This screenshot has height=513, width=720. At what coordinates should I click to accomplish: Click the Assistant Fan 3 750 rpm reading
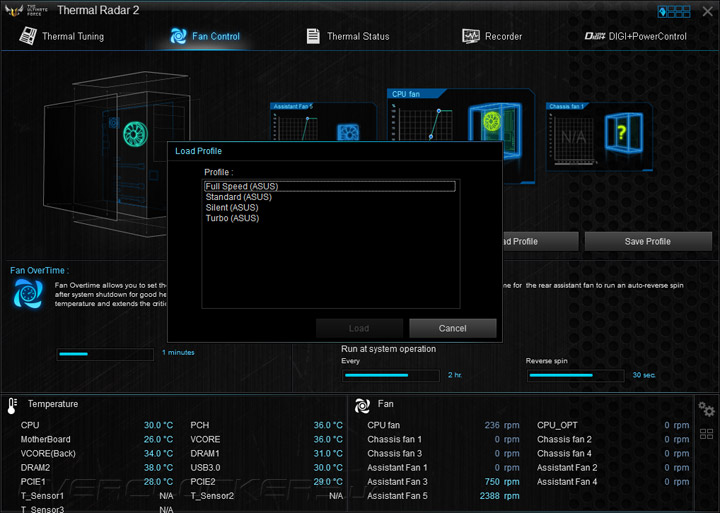coord(502,482)
